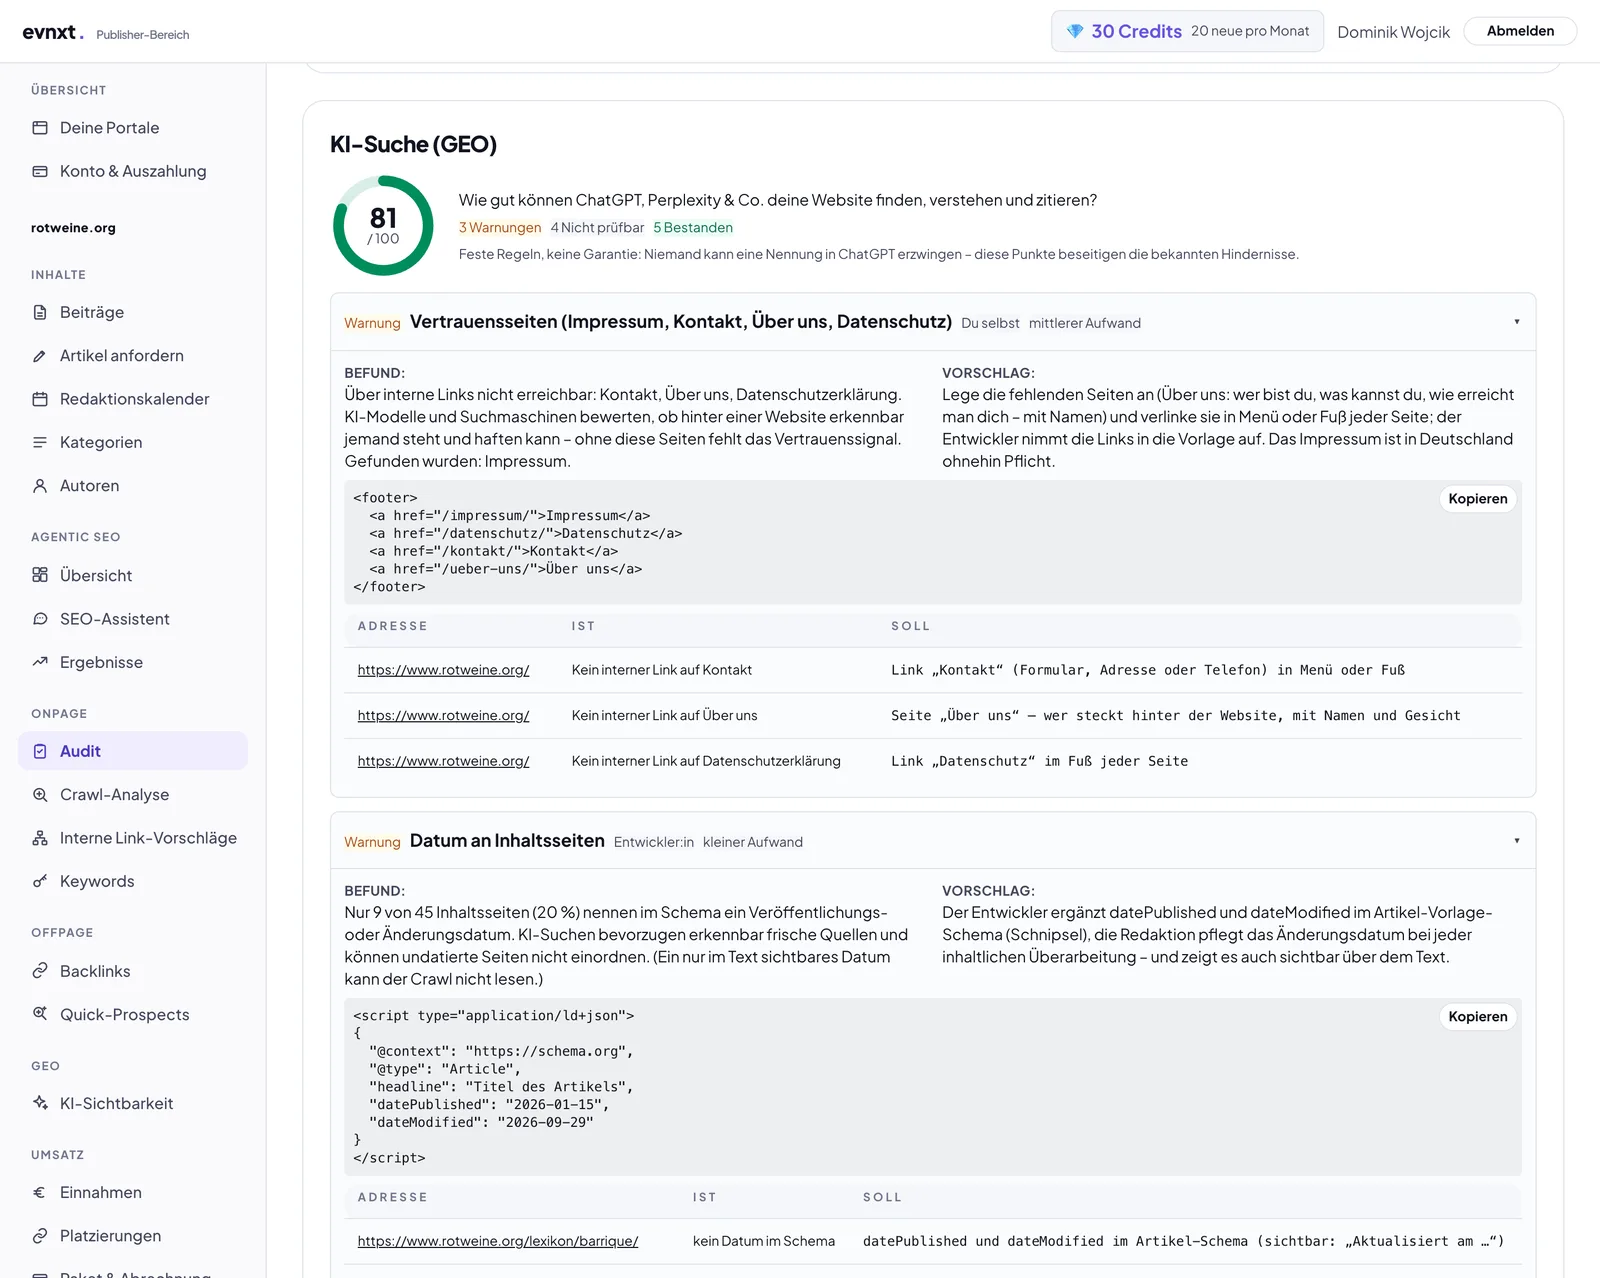Image resolution: width=1600 pixels, height=1278 pixels.
Task: Click the '3 Warnungen' label
Action: click(x=500, y=228)
